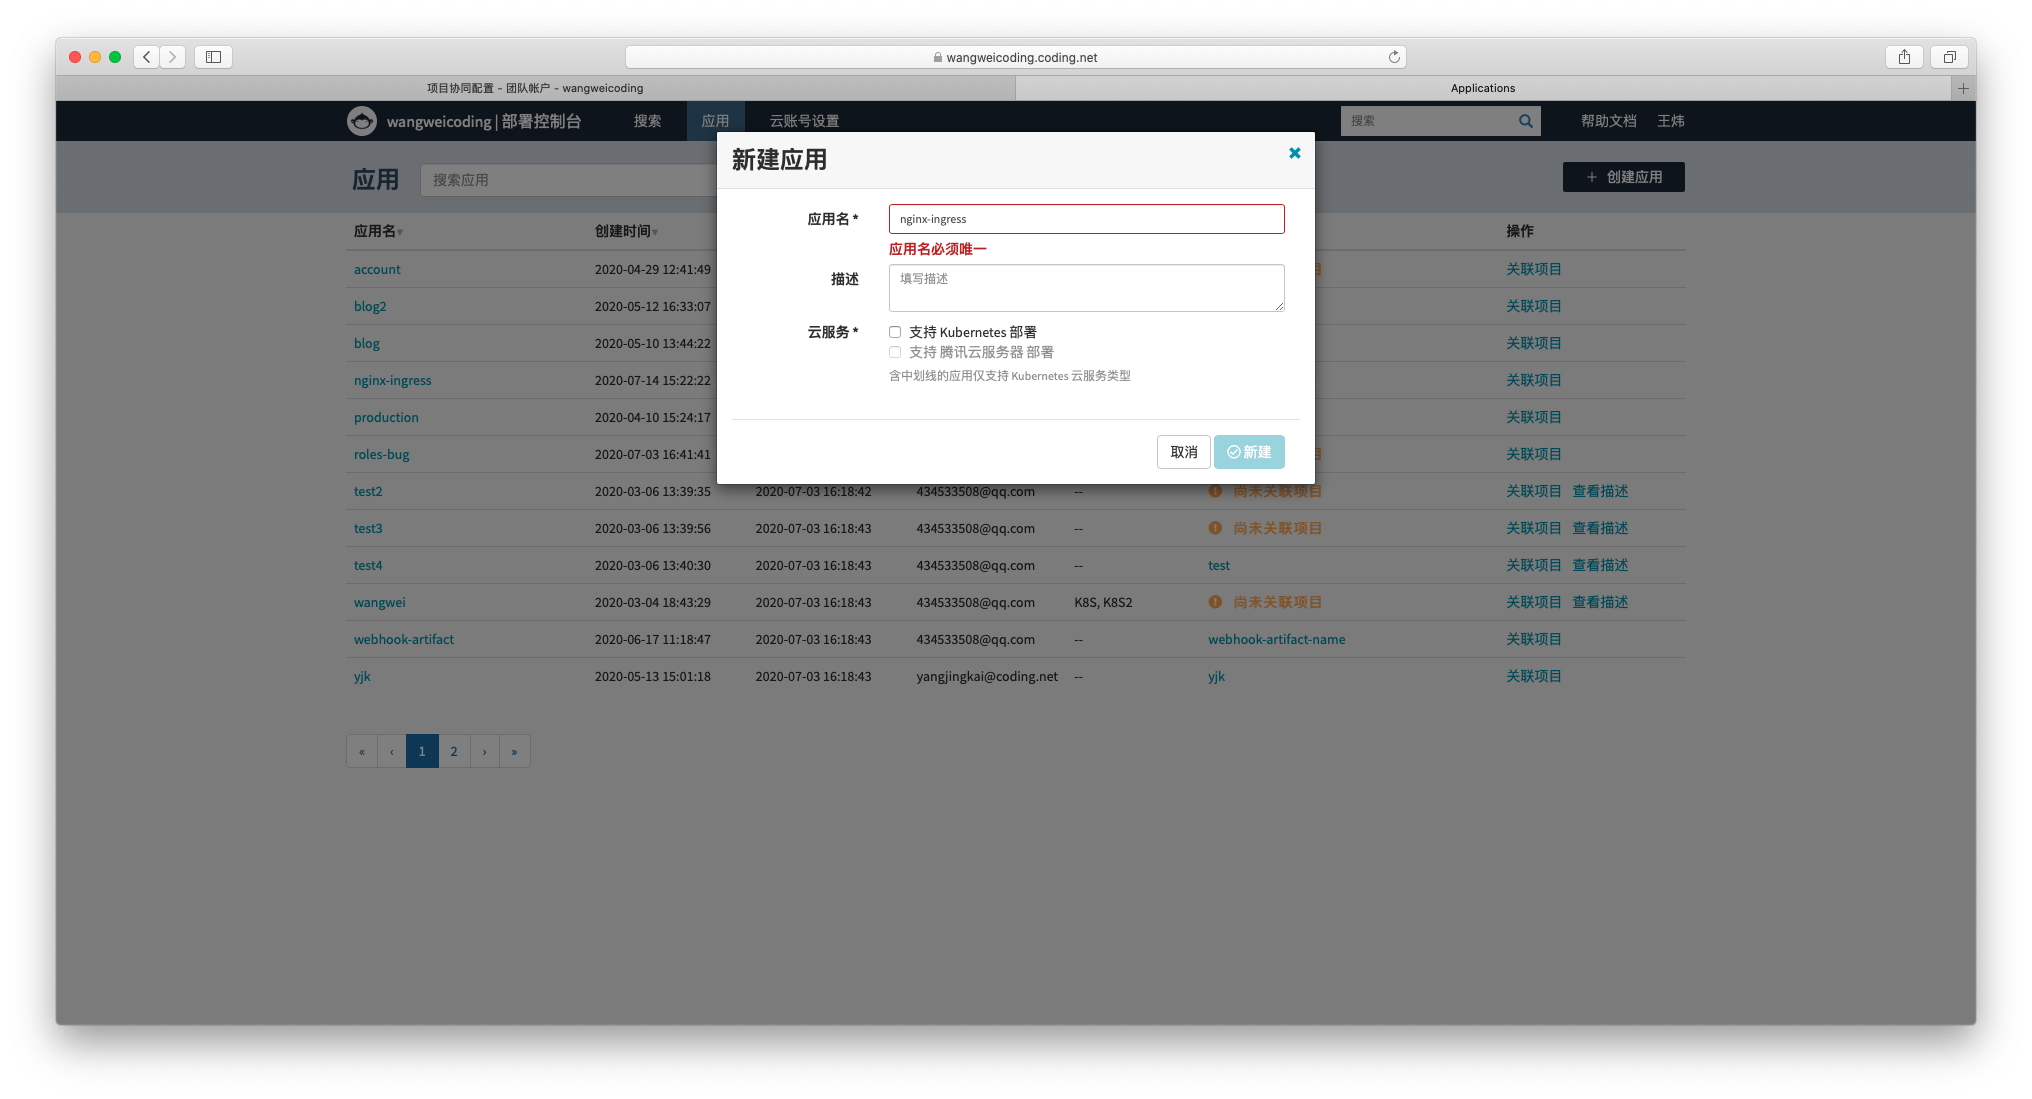Go to pagination page 2
Image resolution: width=2032 pixels, height=1099 pixels.
tap(454, 751)
